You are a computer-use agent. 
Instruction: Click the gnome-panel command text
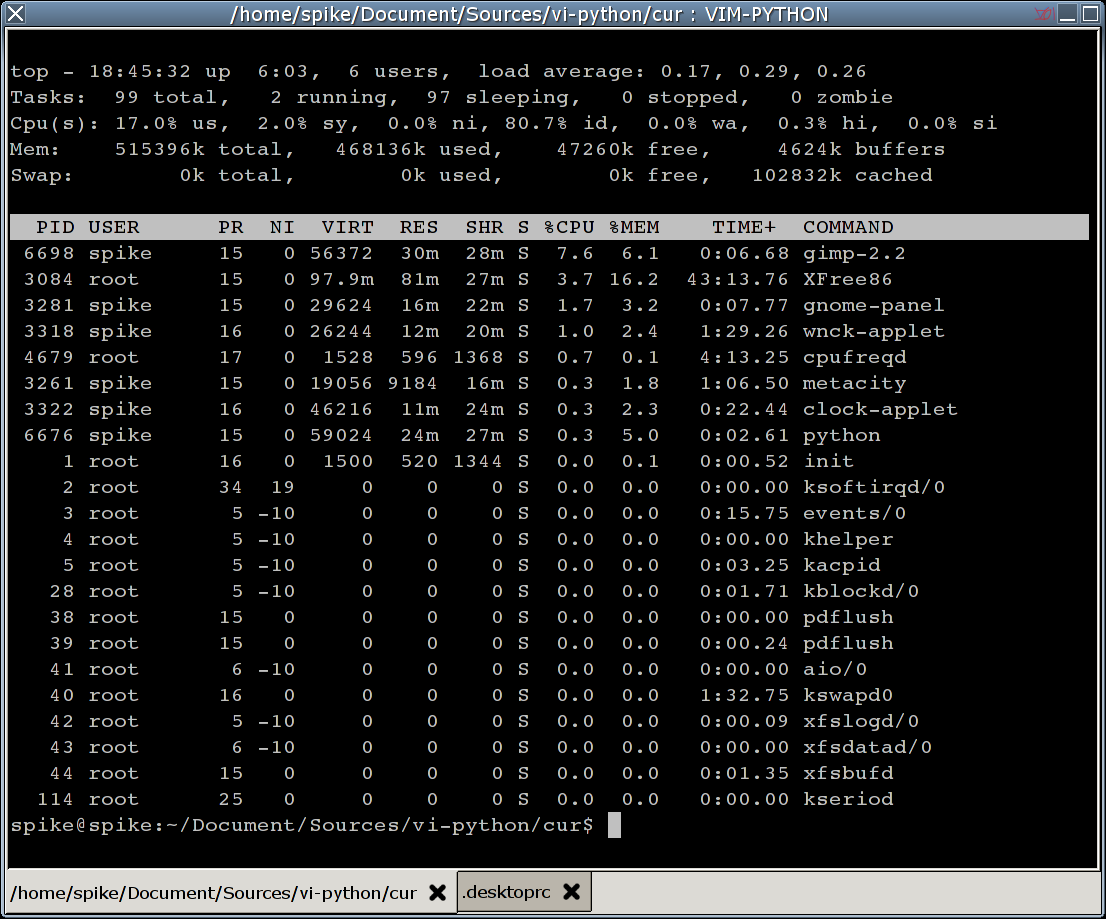tap(873, 305)
